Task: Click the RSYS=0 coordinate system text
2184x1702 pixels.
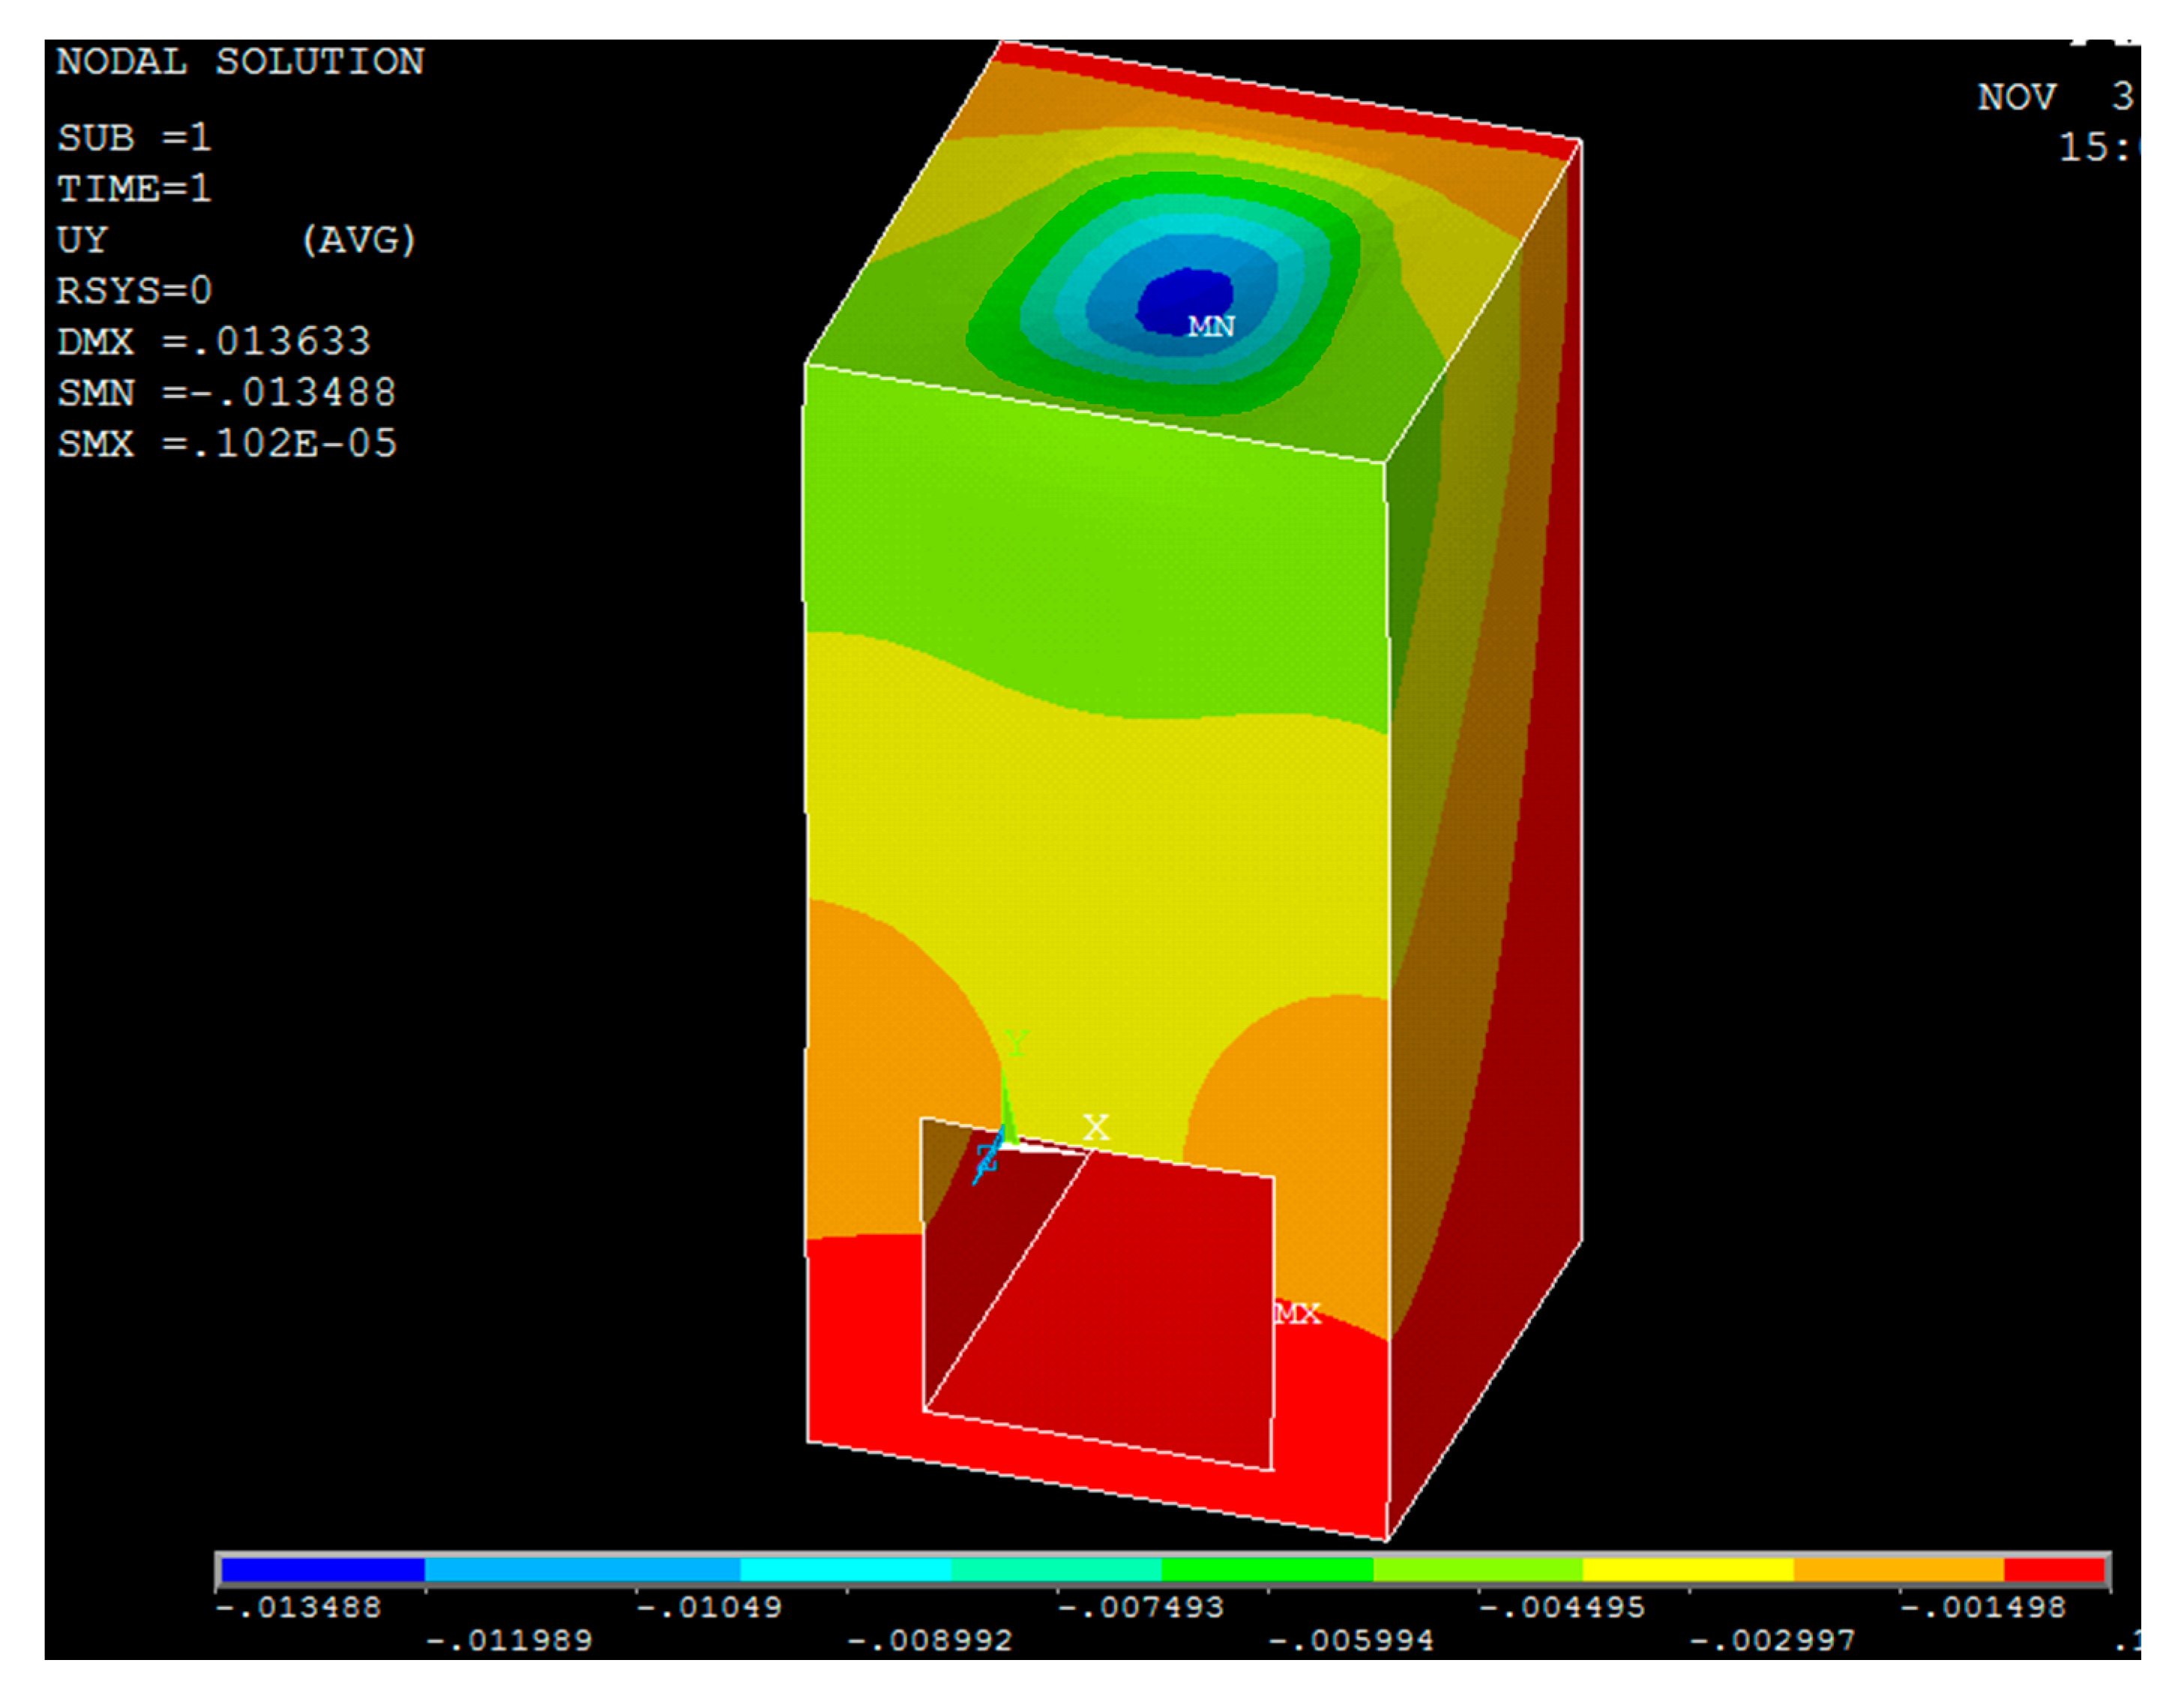Action: pyautogui.click(x=134, y=291)
